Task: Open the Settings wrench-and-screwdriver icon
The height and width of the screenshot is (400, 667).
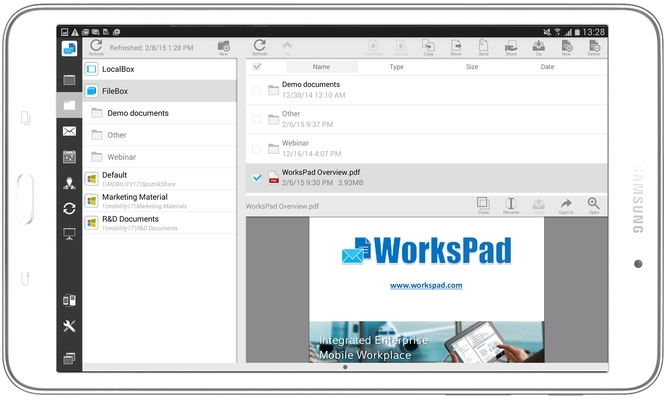Action: [69, 326]
